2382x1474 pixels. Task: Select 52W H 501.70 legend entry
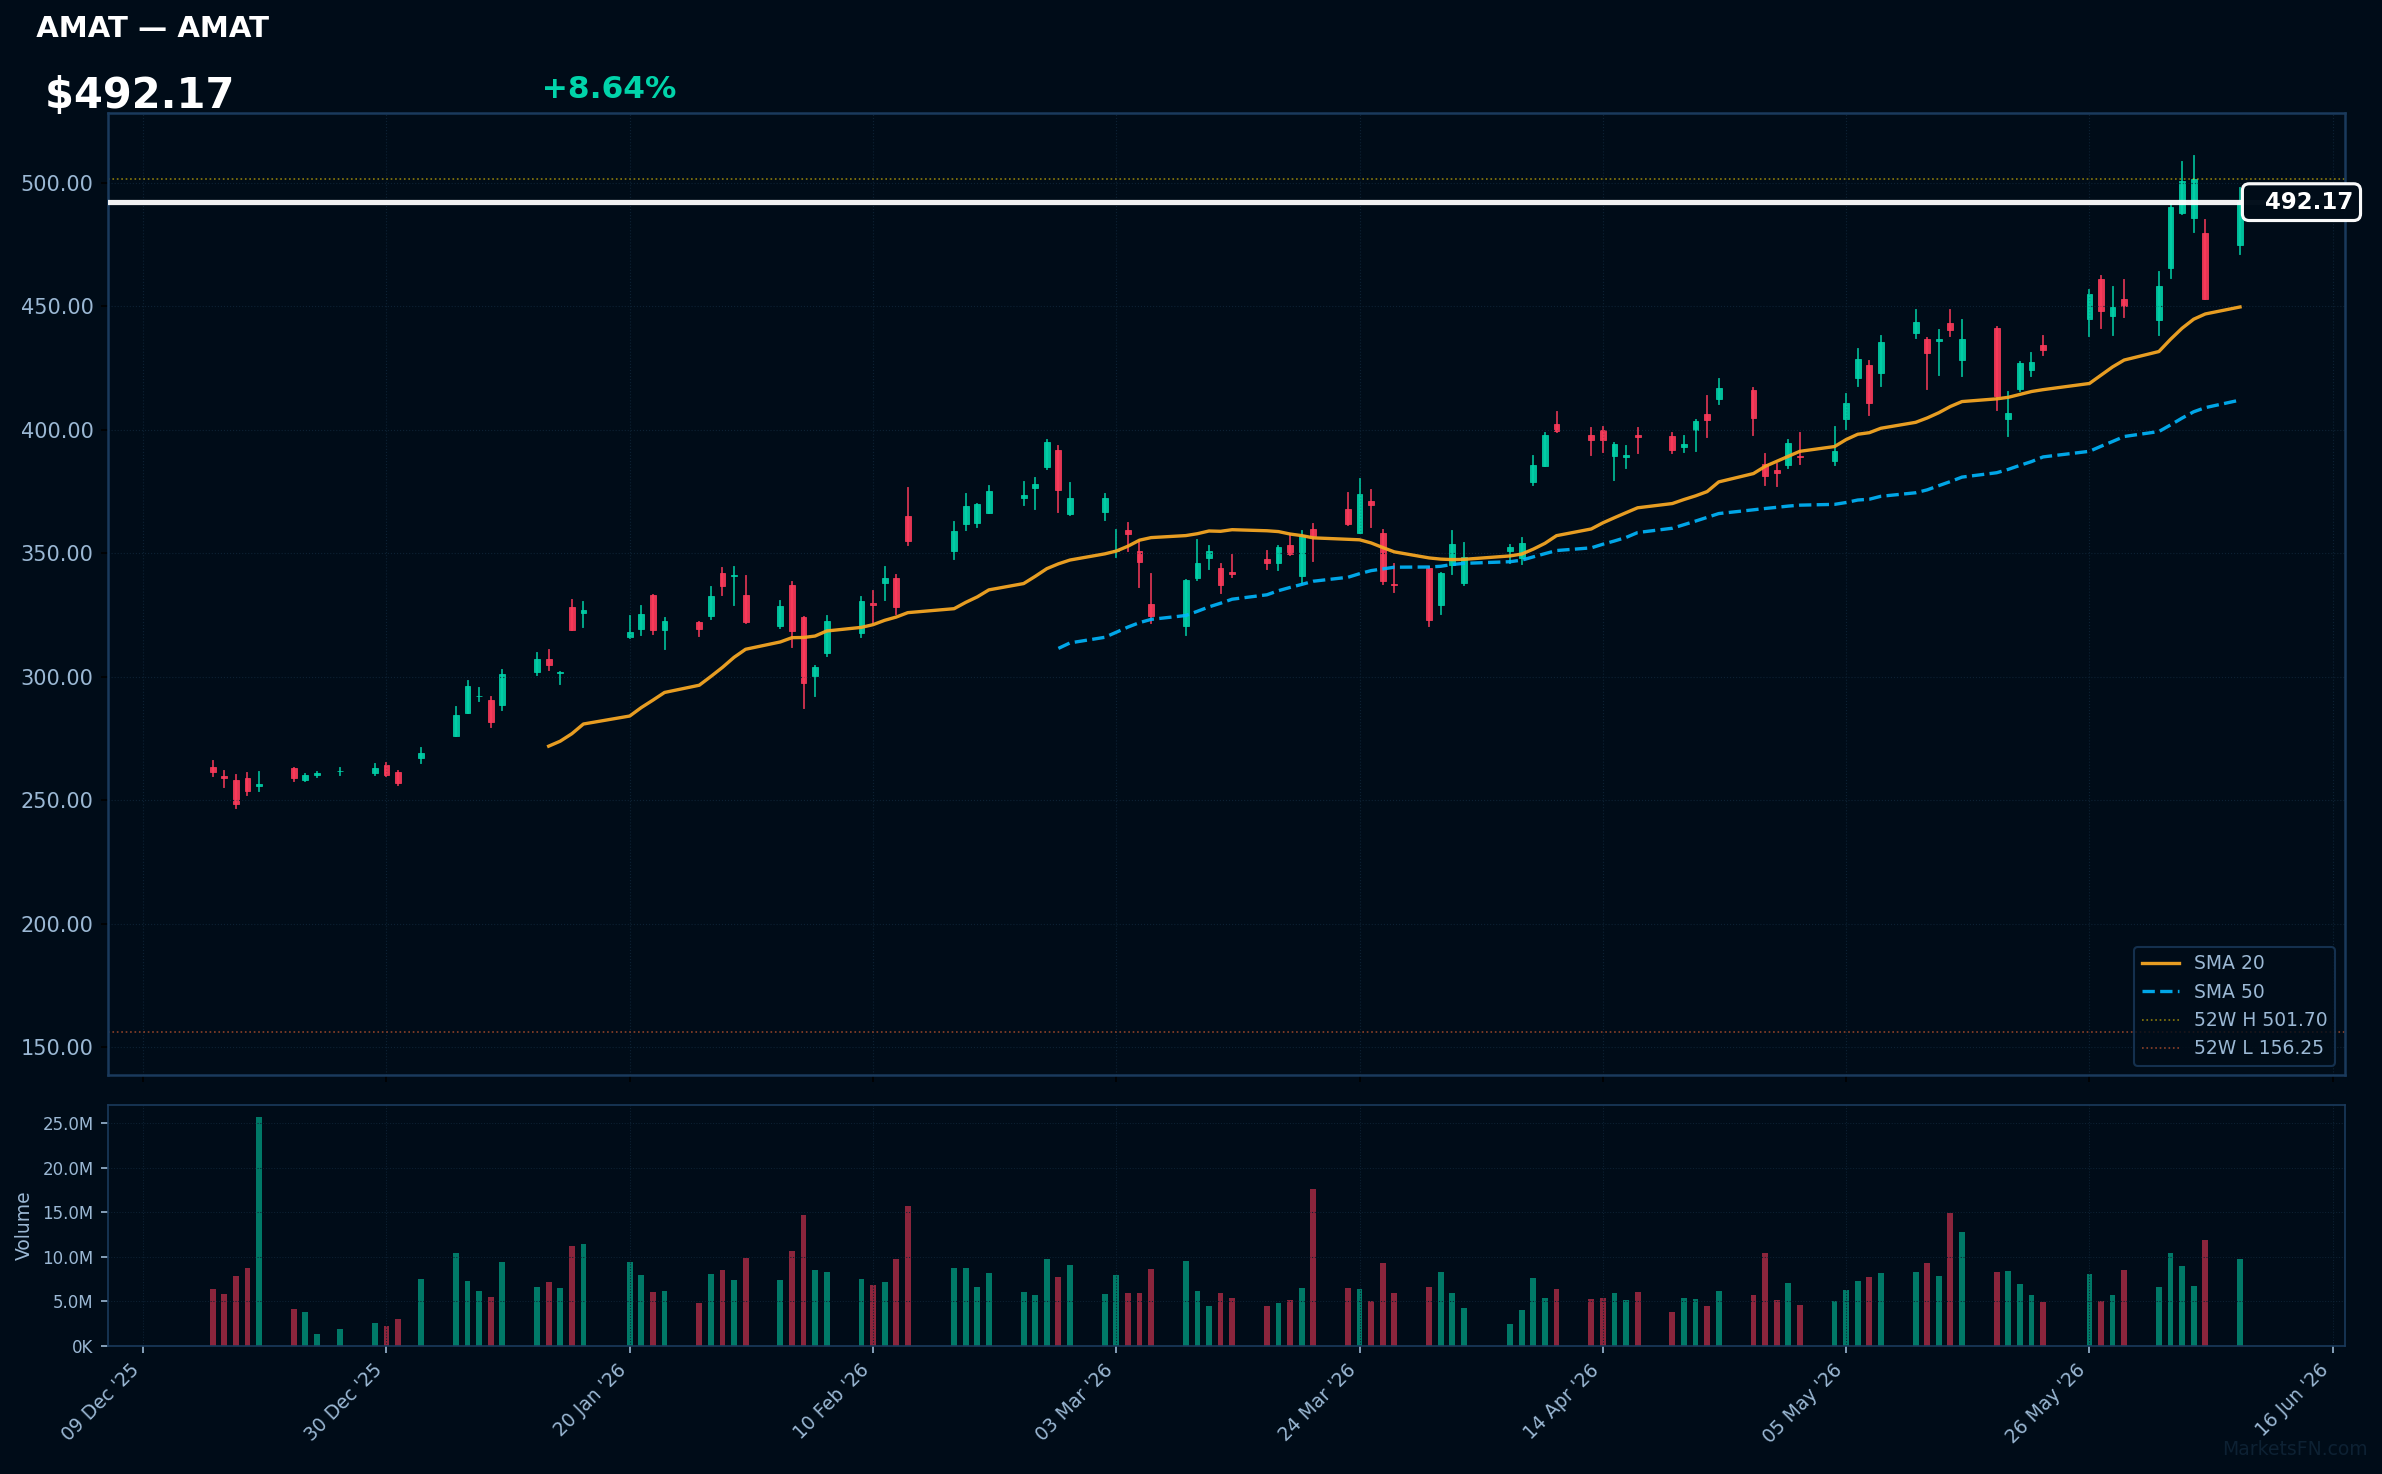(x=2235, y=1020)
